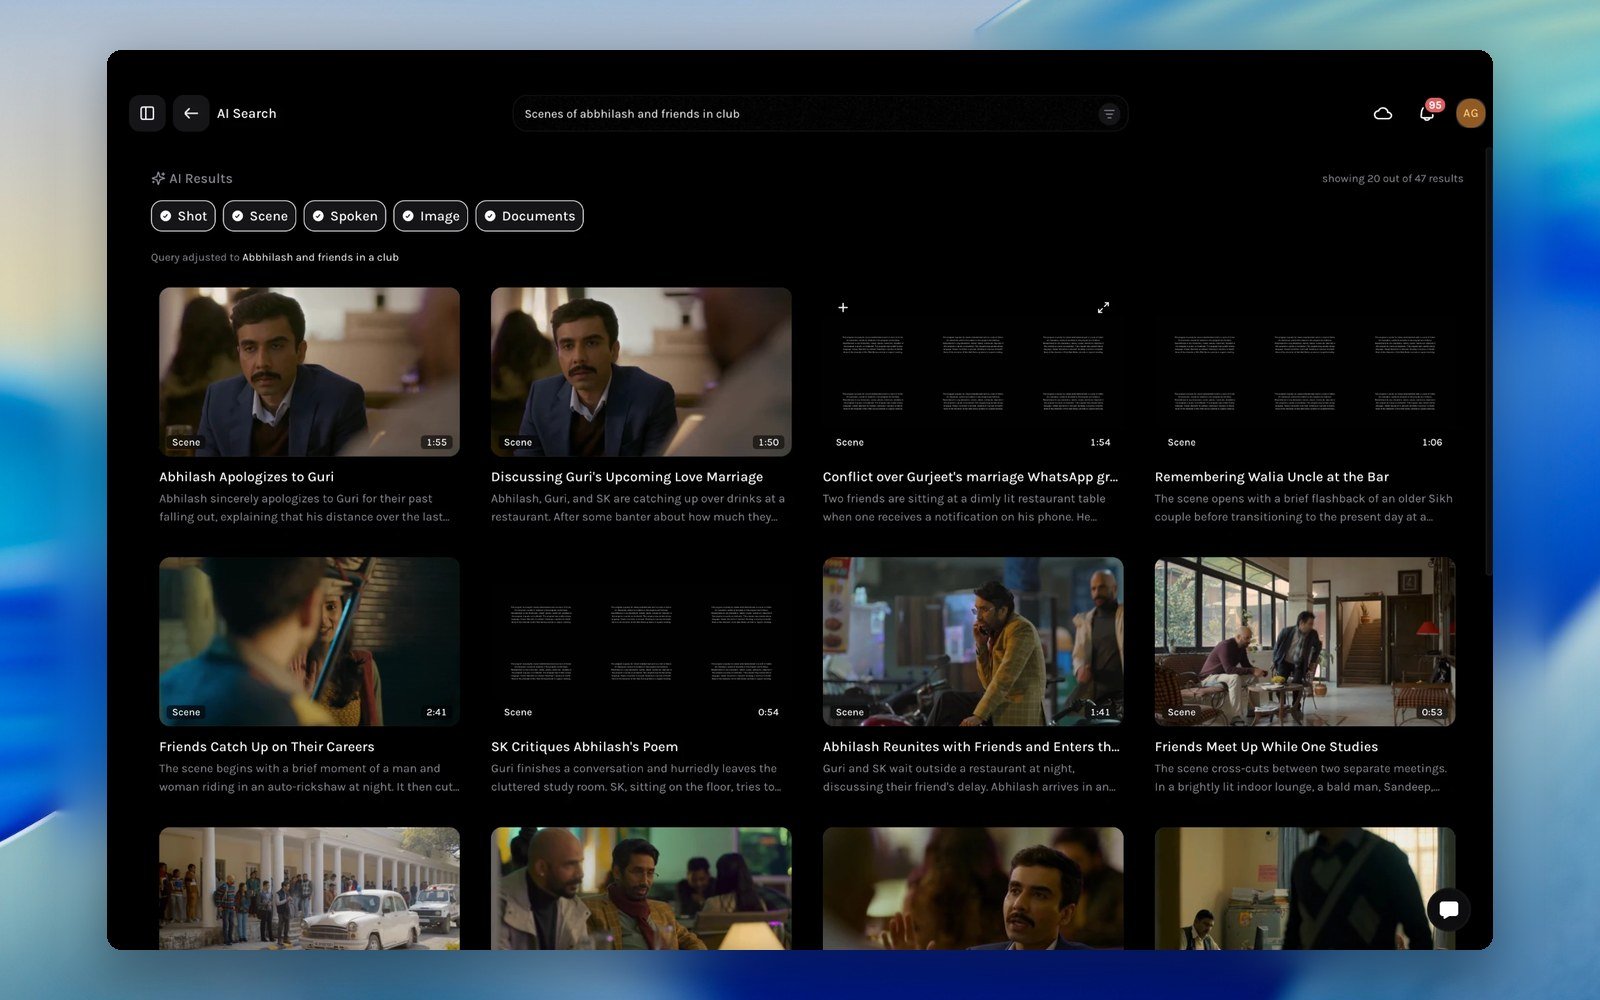
Task: Click the search query input field
Action: [x=820, y=114]
